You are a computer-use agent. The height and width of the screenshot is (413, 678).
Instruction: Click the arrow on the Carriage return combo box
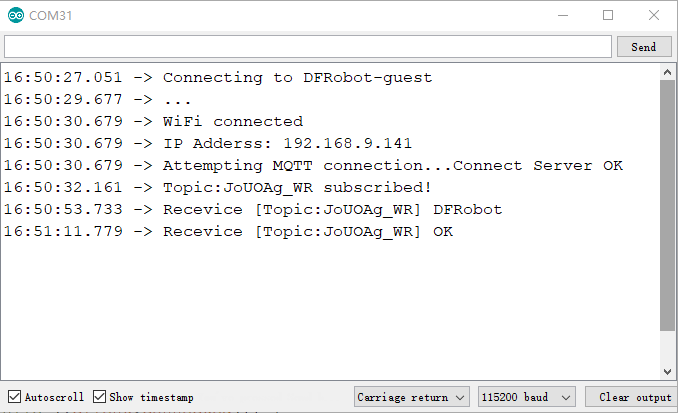pyautogui.click(x=460, y=397)
